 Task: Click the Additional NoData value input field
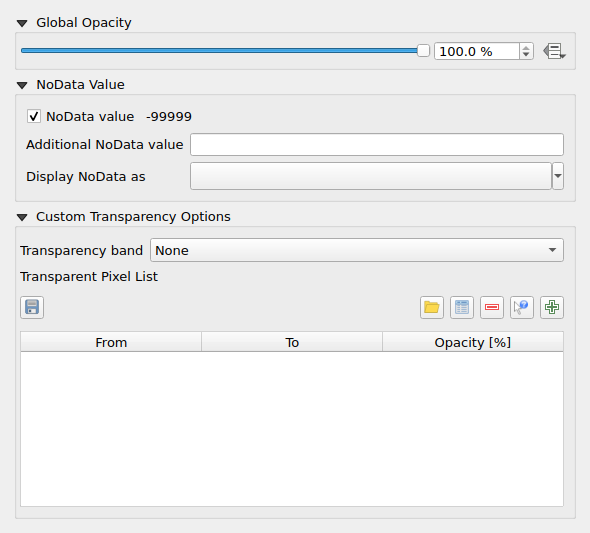[377, 144]
